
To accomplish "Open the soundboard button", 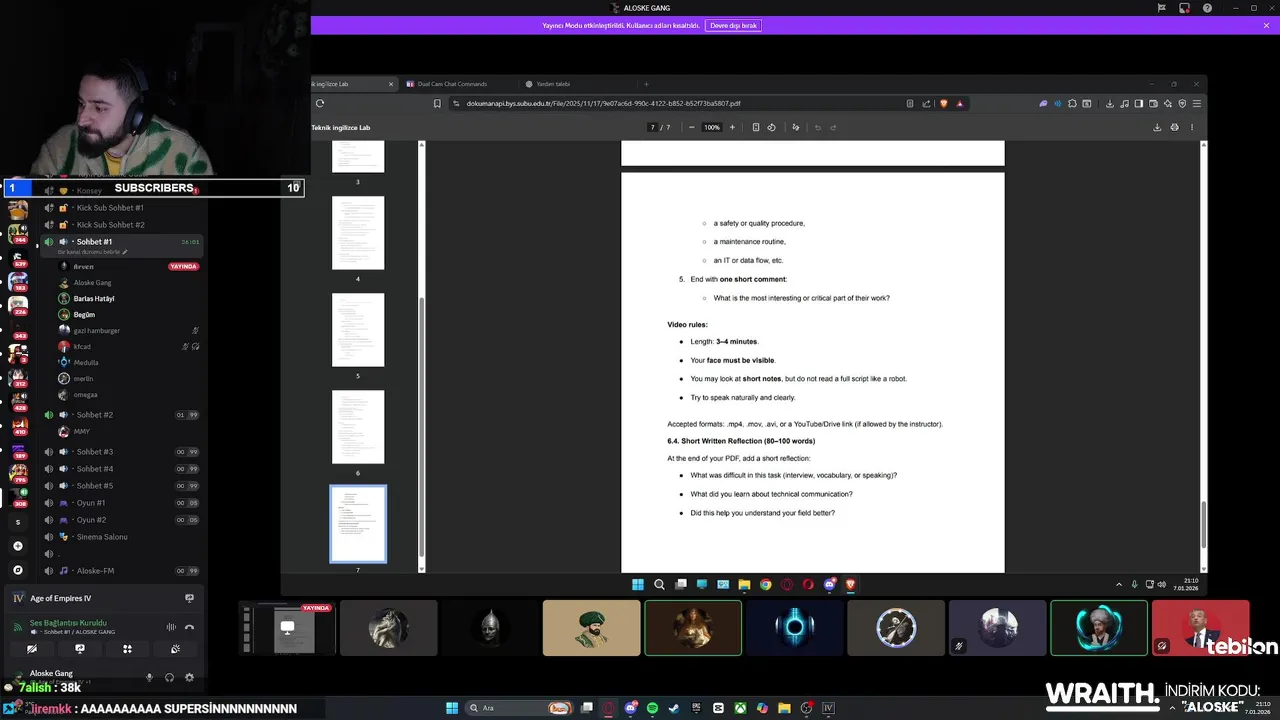I will point(175,649).
